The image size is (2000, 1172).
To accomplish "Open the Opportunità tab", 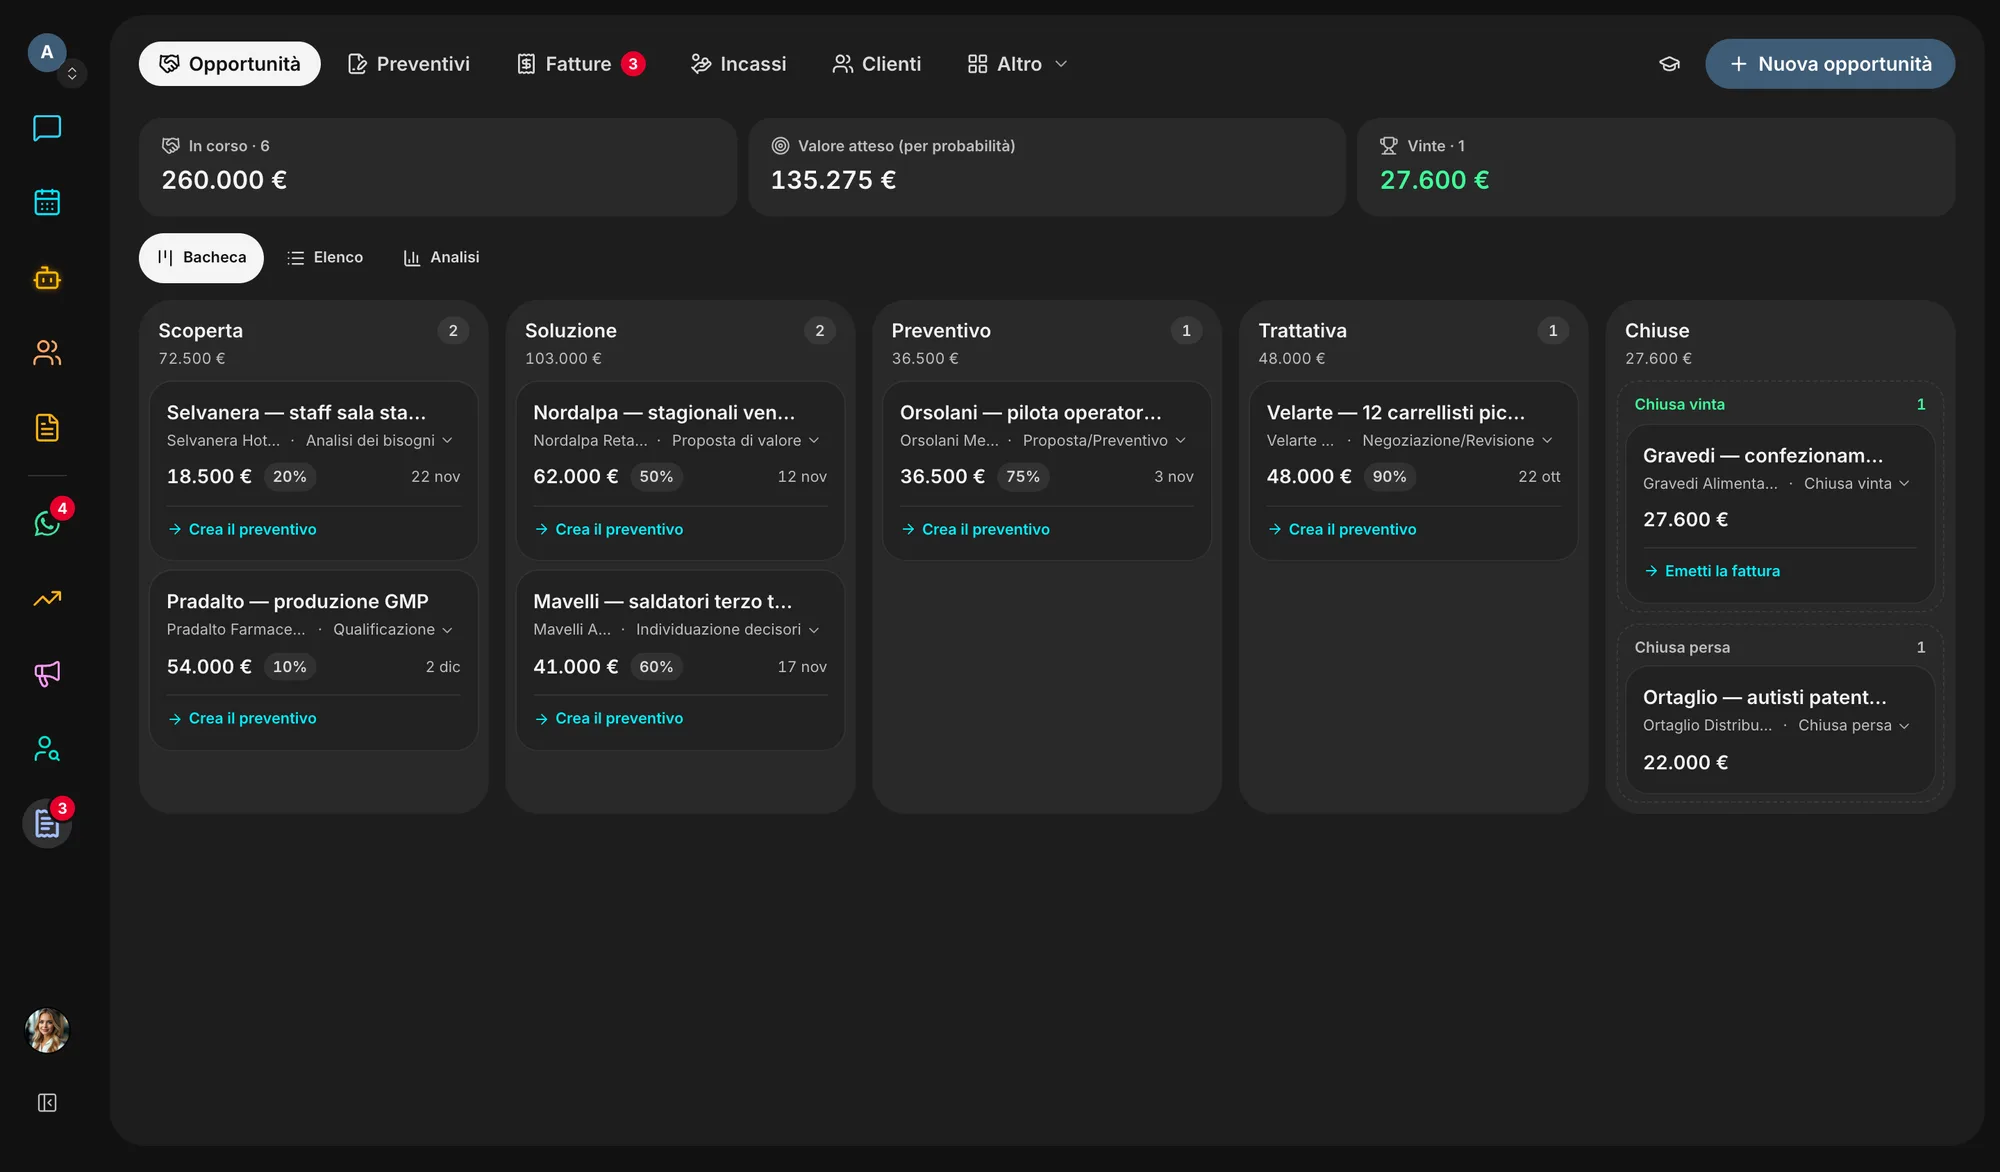I will (229, 64).
